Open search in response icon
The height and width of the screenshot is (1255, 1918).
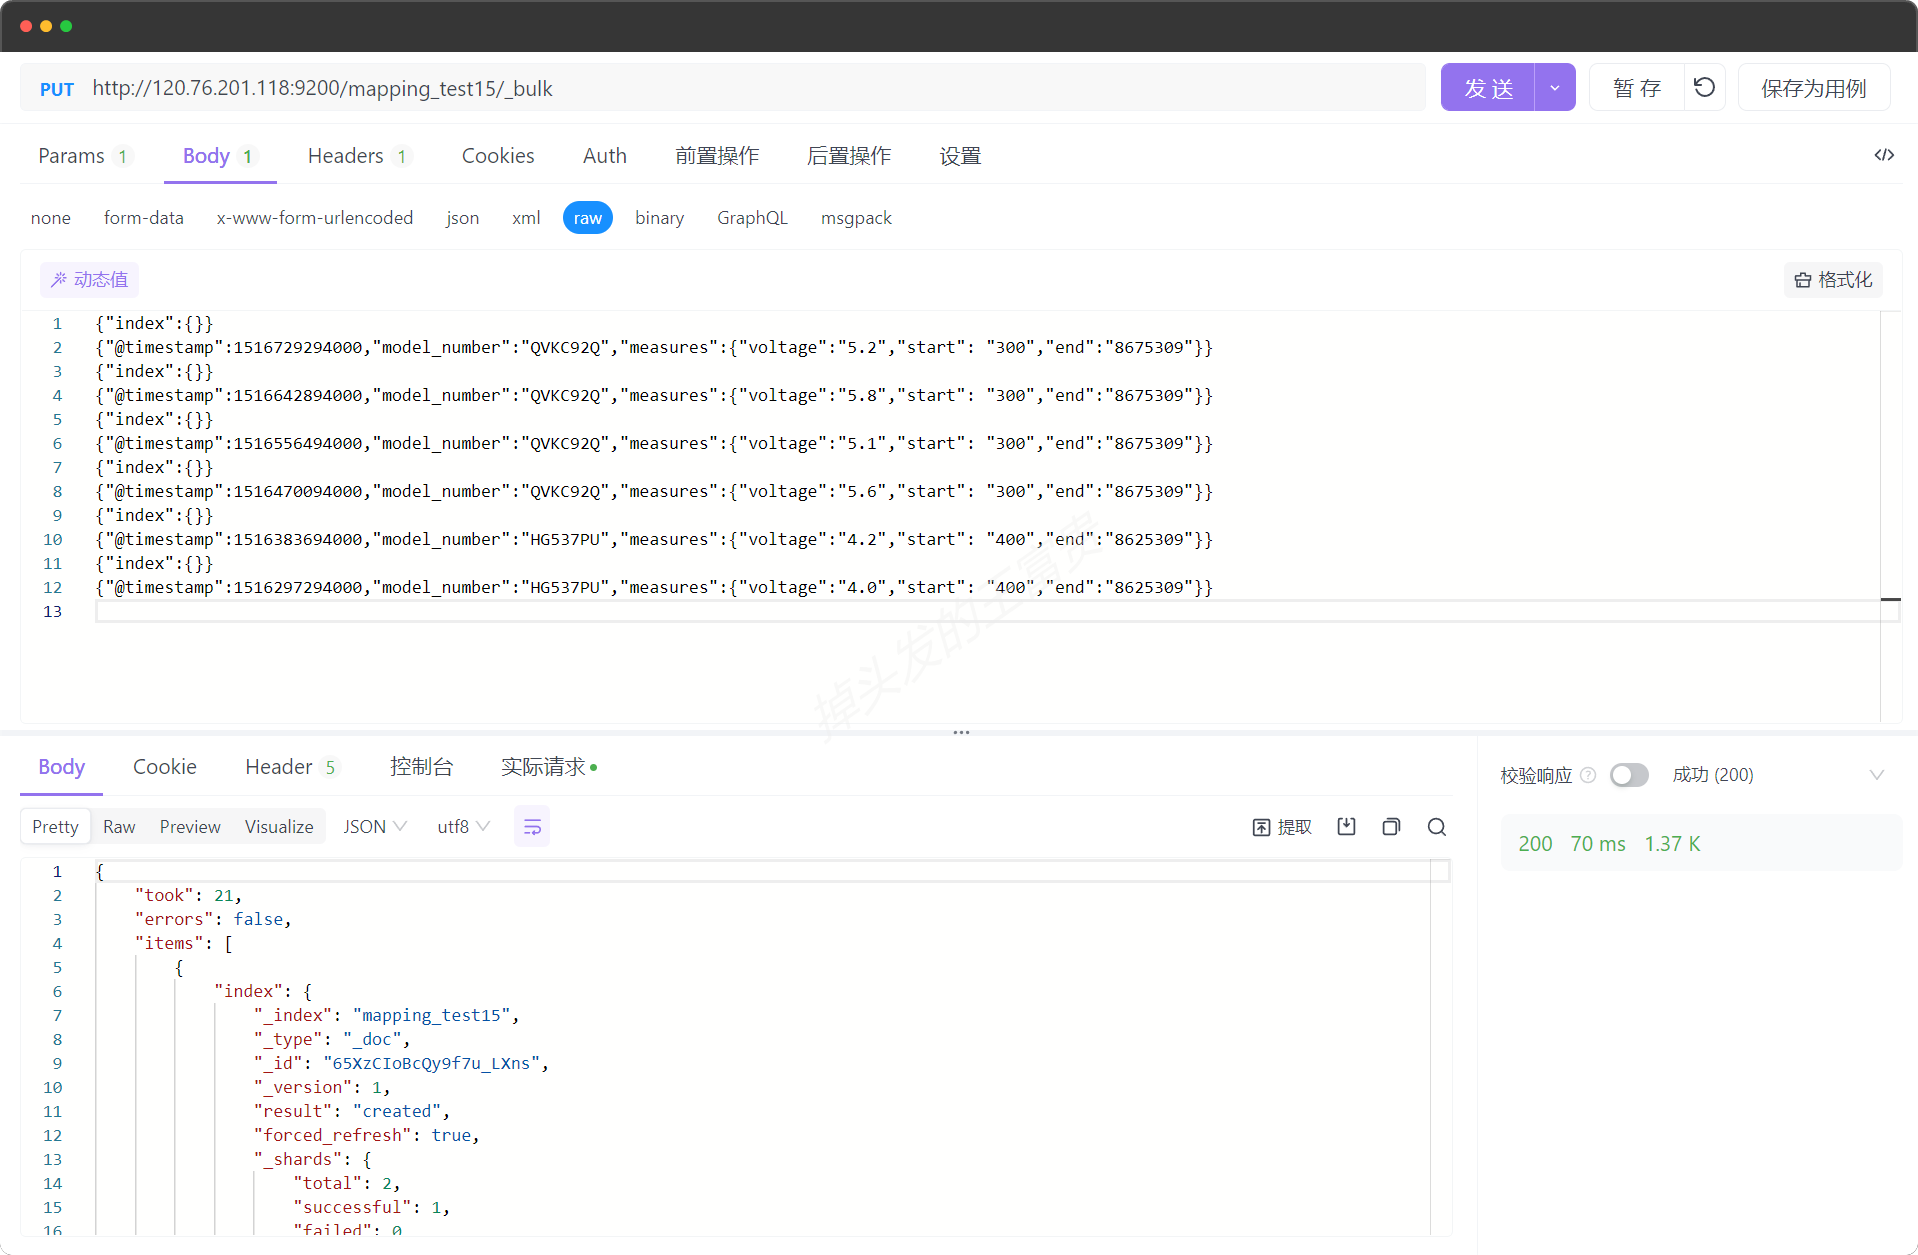(x=1437, y=827)
